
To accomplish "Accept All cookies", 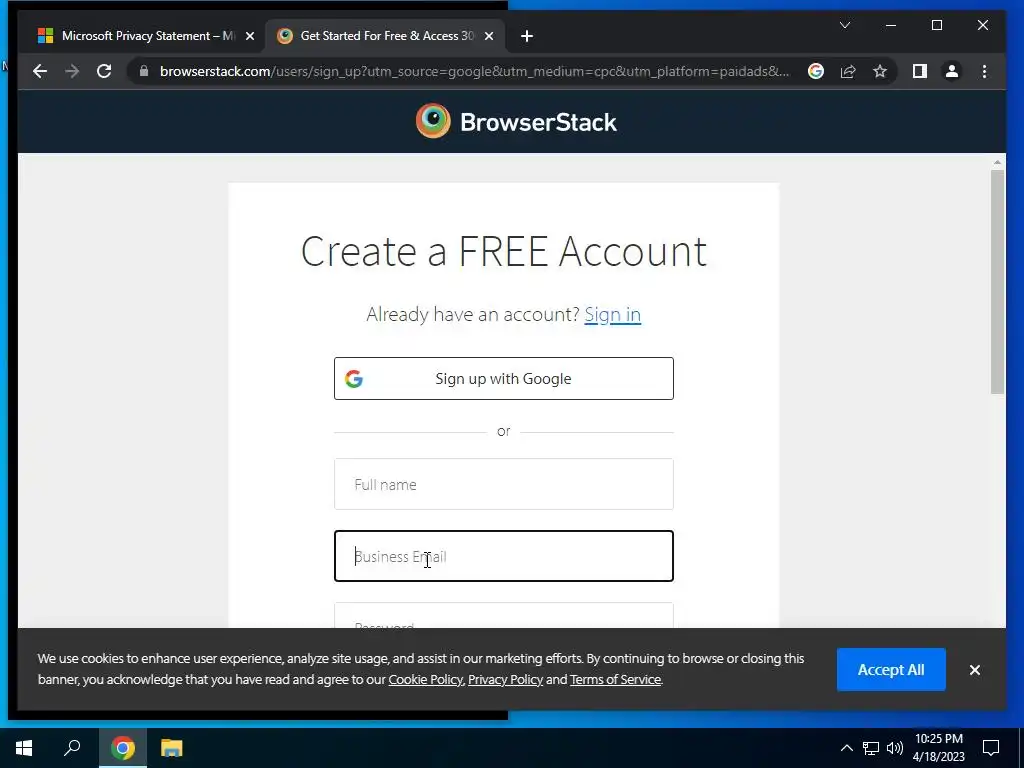I will (x=891, y=669).
